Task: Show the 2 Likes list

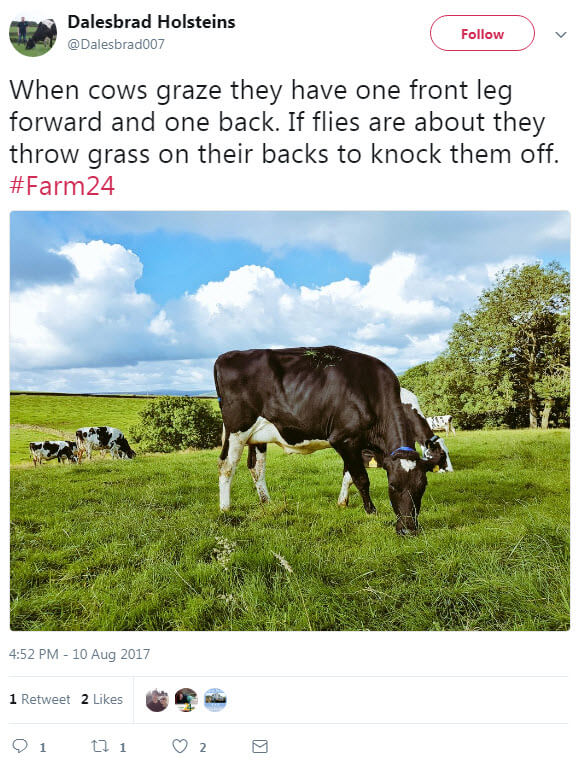Action: (x=102, y=699)
